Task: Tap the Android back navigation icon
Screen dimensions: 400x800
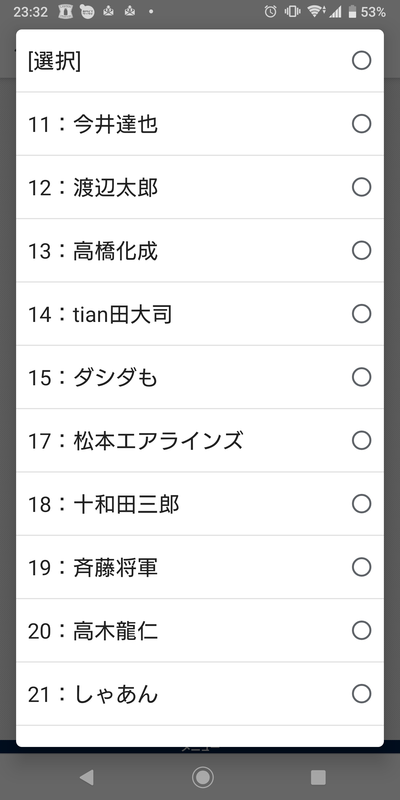Action: 87,778
